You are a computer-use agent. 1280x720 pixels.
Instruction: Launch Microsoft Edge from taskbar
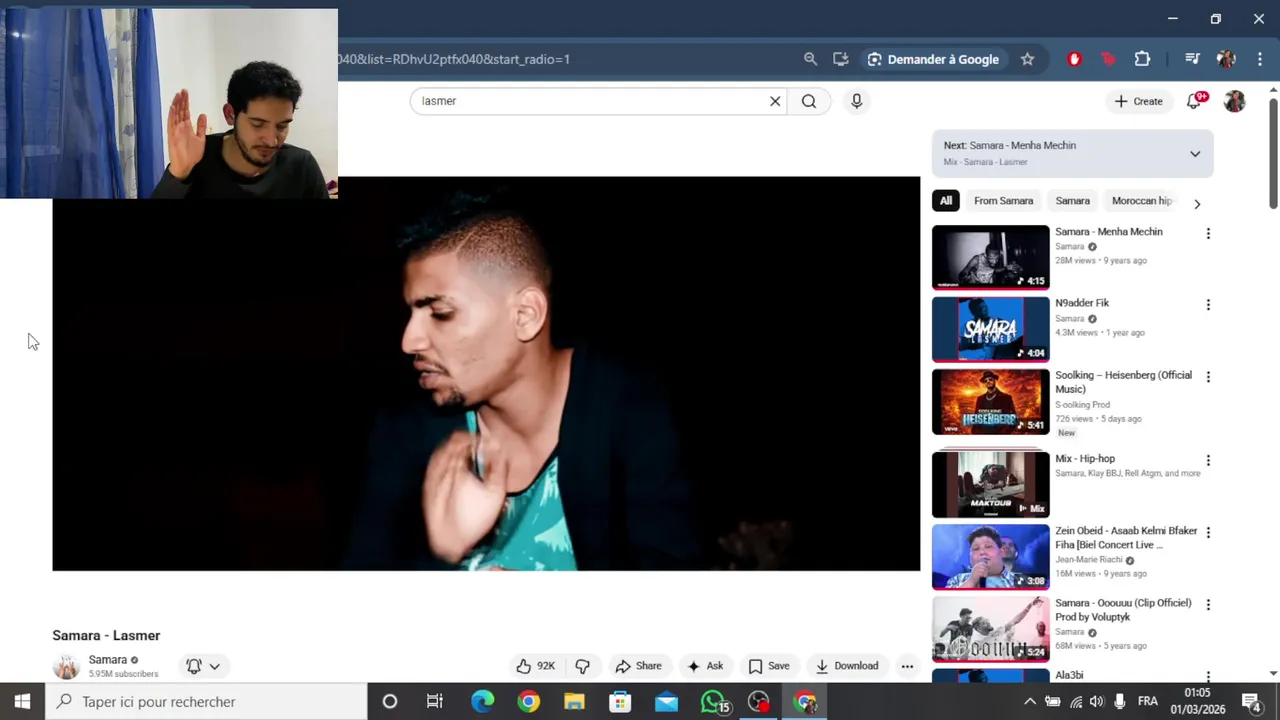(x=482, y=702)
